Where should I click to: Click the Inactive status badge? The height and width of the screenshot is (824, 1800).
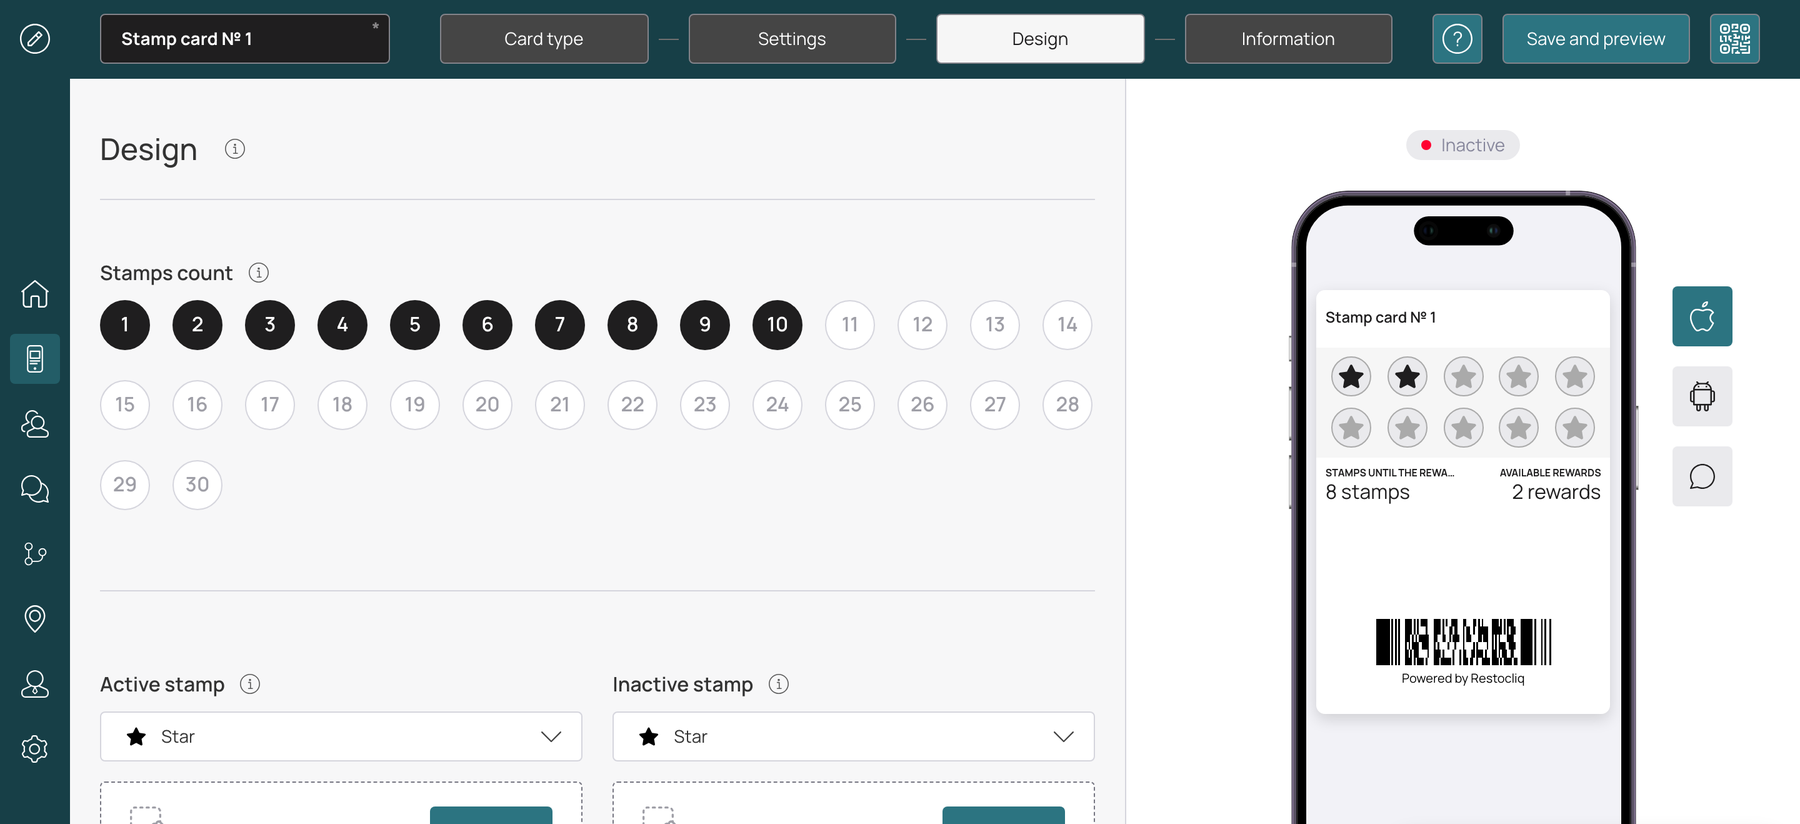(x=1463, y=145)
